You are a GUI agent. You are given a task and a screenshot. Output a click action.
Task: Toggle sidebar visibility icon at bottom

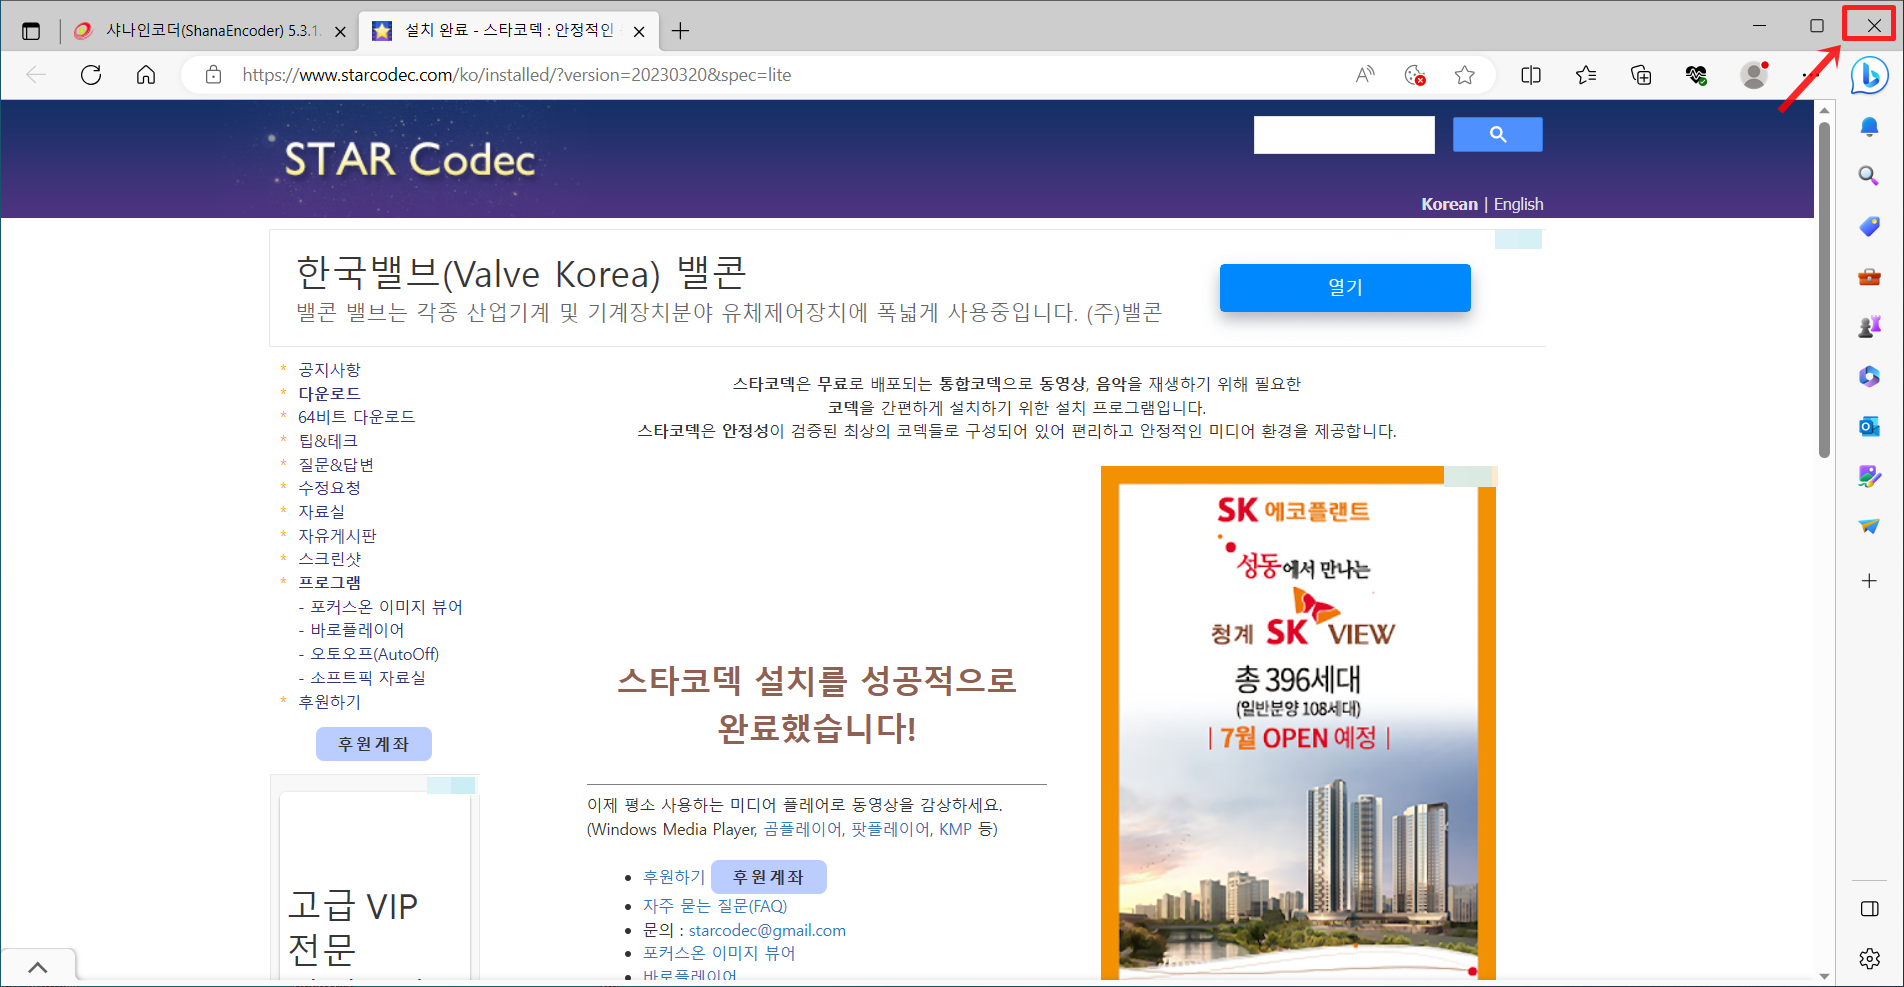(x=1869, y=909)
